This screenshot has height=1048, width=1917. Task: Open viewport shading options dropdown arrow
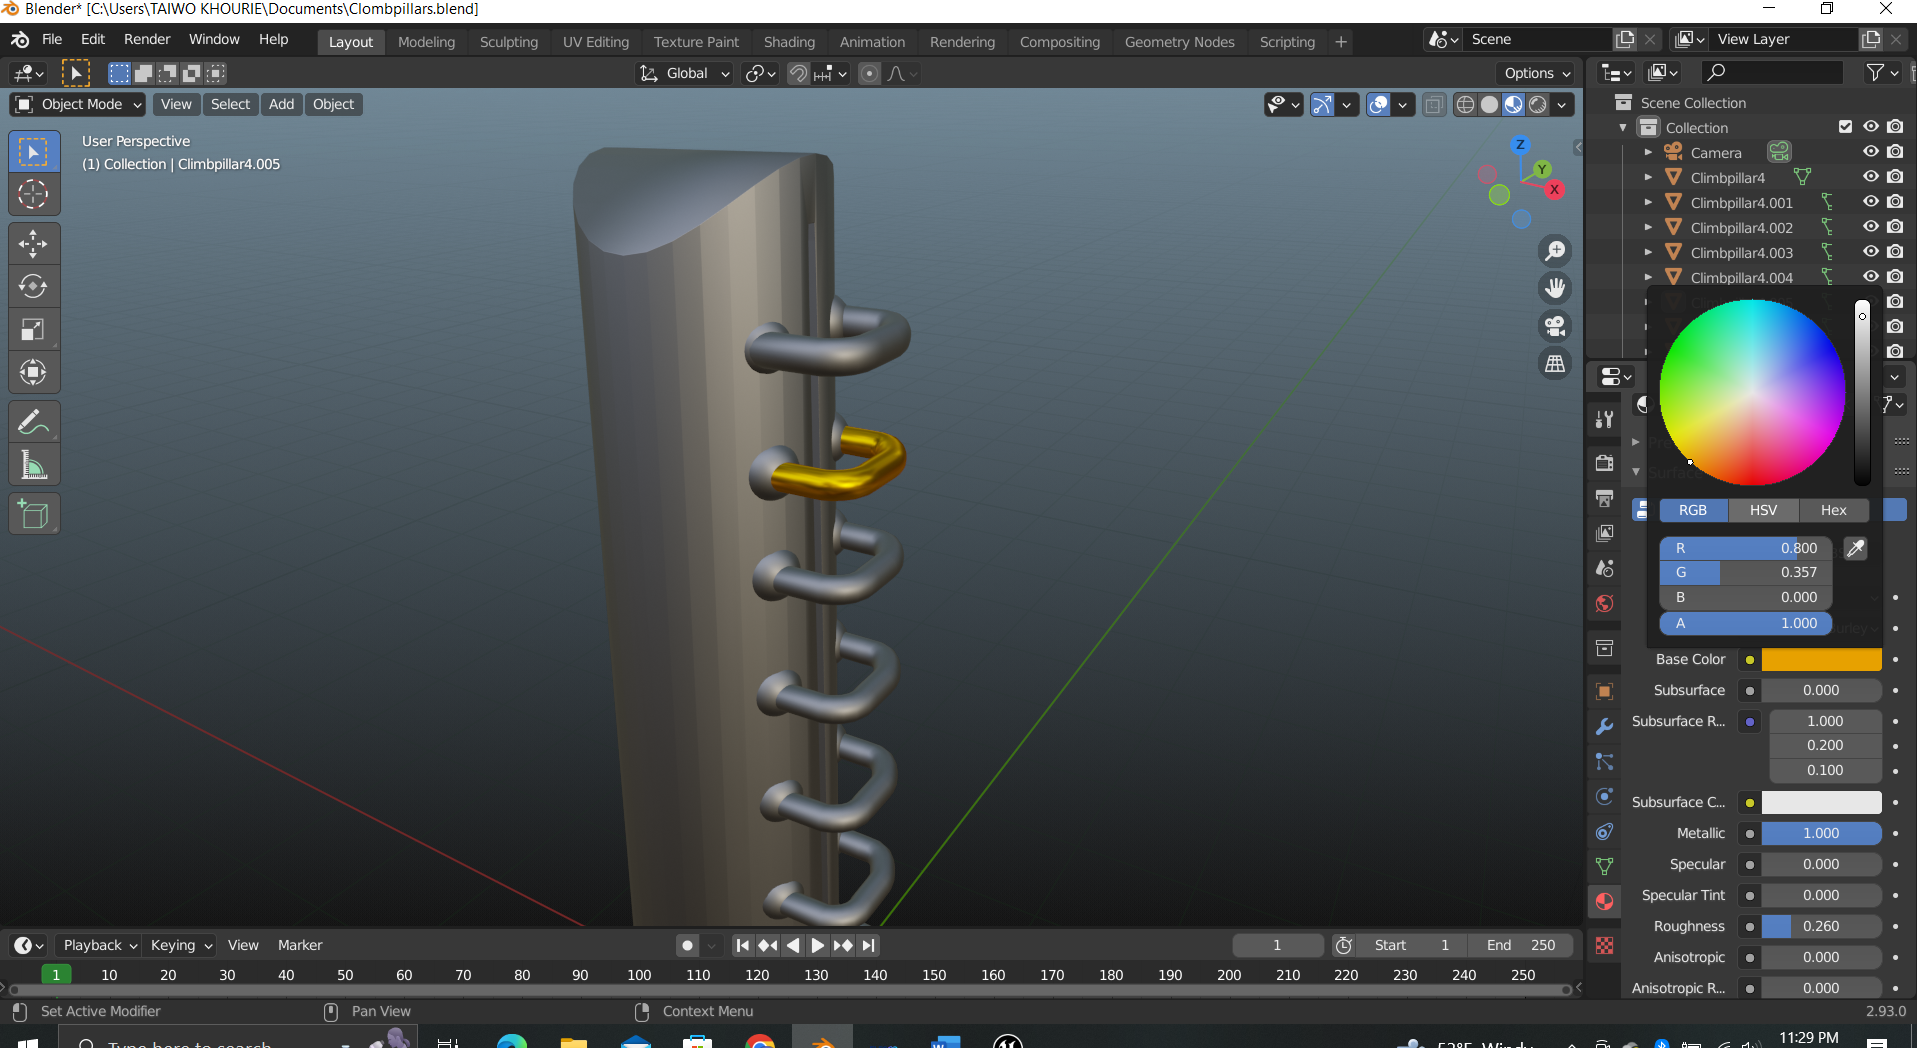click(1562, 105)
